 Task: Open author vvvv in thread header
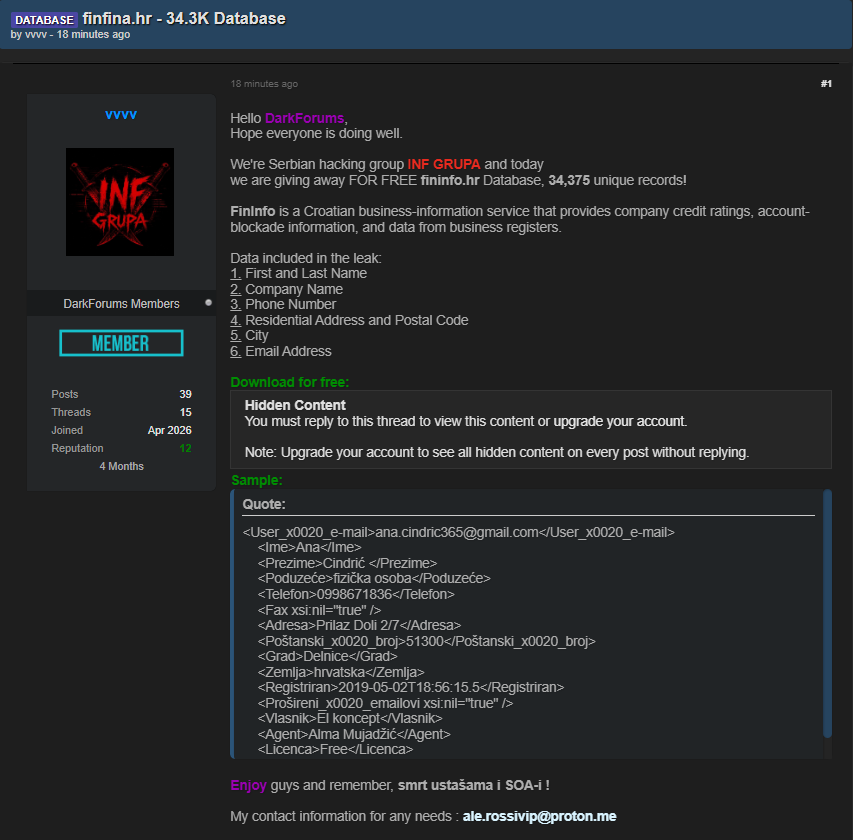click(36, 34)
